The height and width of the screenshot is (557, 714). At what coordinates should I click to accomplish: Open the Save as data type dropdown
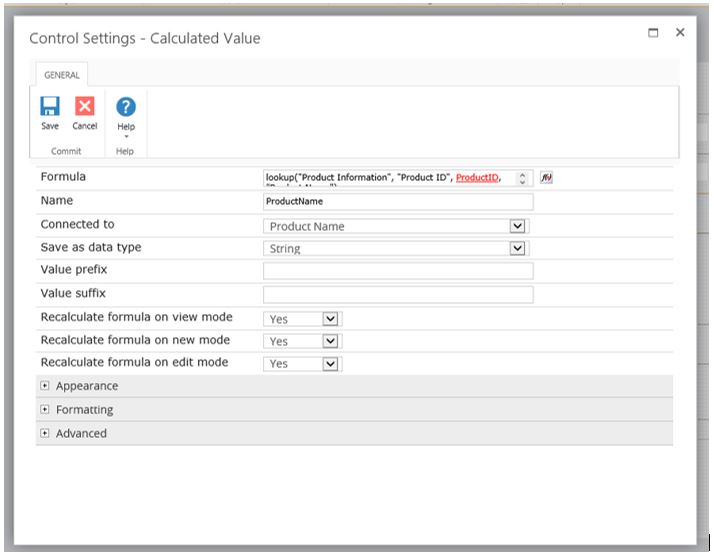396,249
